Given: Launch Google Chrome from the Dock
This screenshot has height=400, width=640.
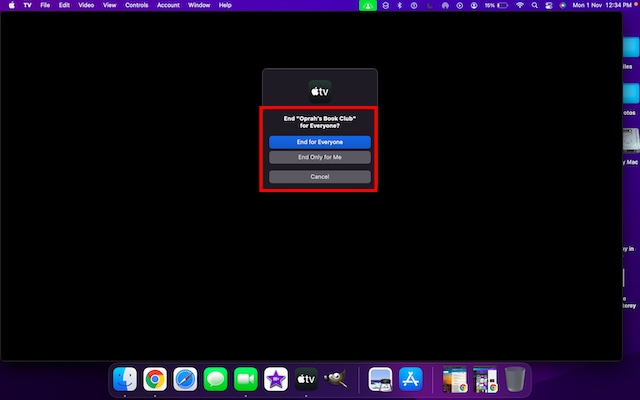Looking at the screenshot, I should 155,379.
